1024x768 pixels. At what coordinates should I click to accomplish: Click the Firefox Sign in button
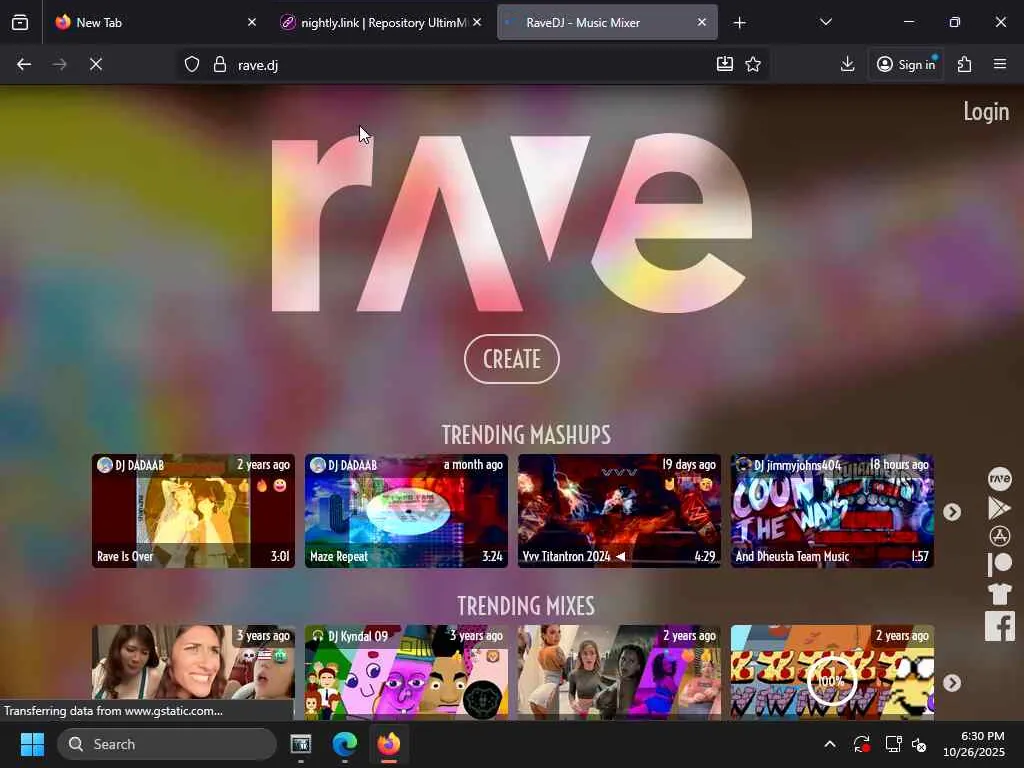(906, 64)
